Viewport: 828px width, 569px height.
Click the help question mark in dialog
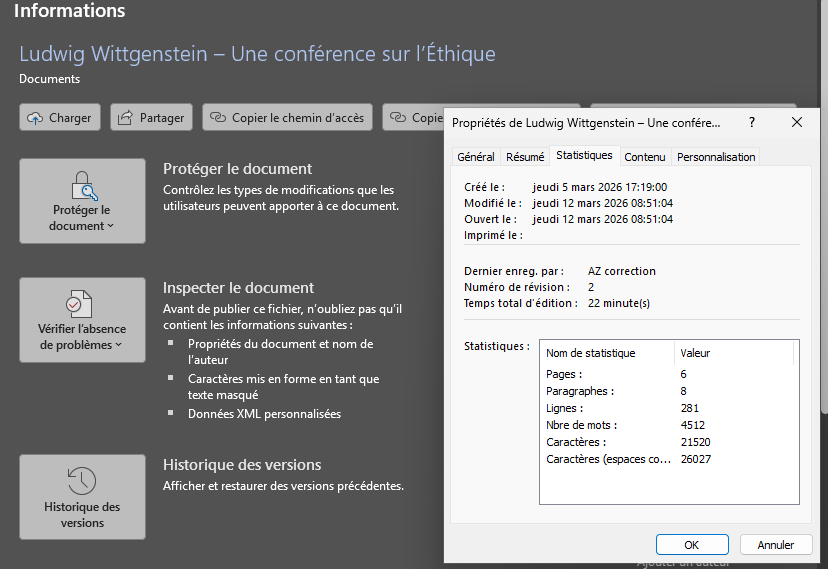[751, 122]
